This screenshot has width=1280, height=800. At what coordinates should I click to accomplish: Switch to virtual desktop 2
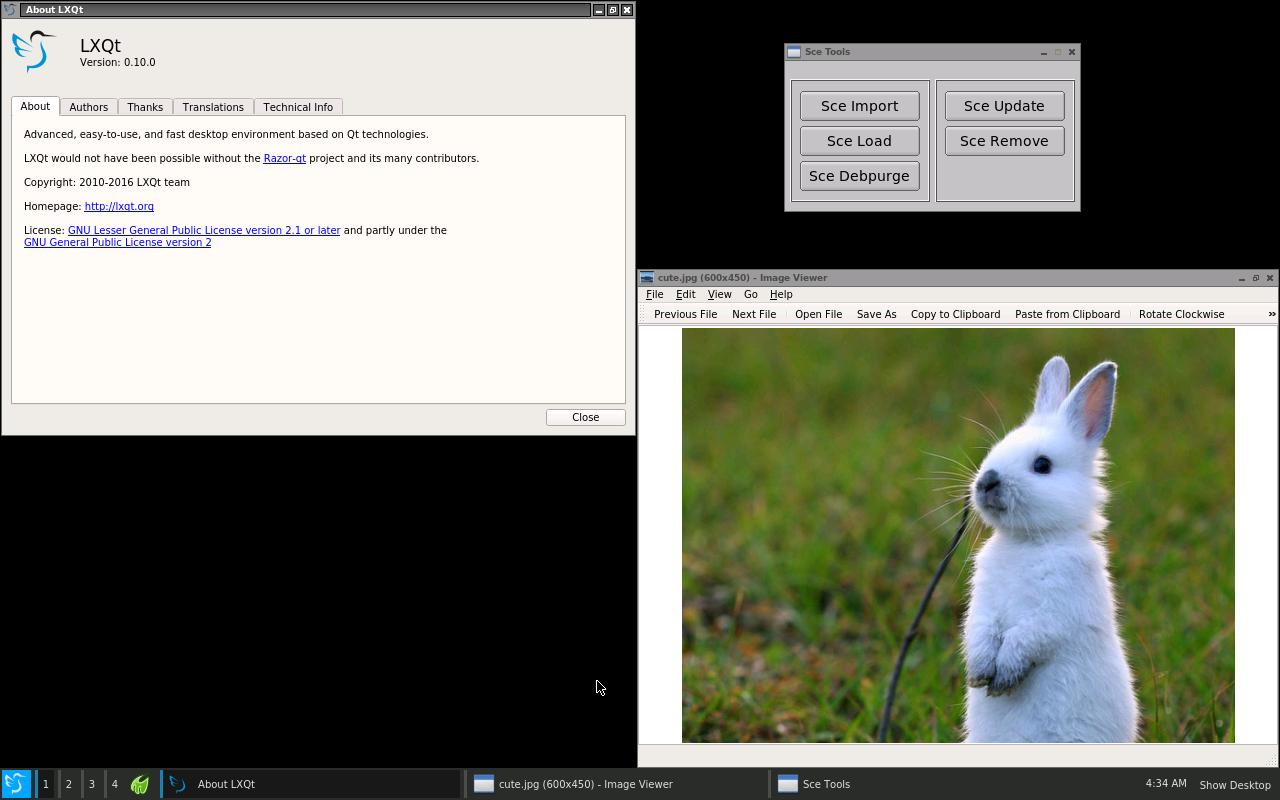pos(68,784)
